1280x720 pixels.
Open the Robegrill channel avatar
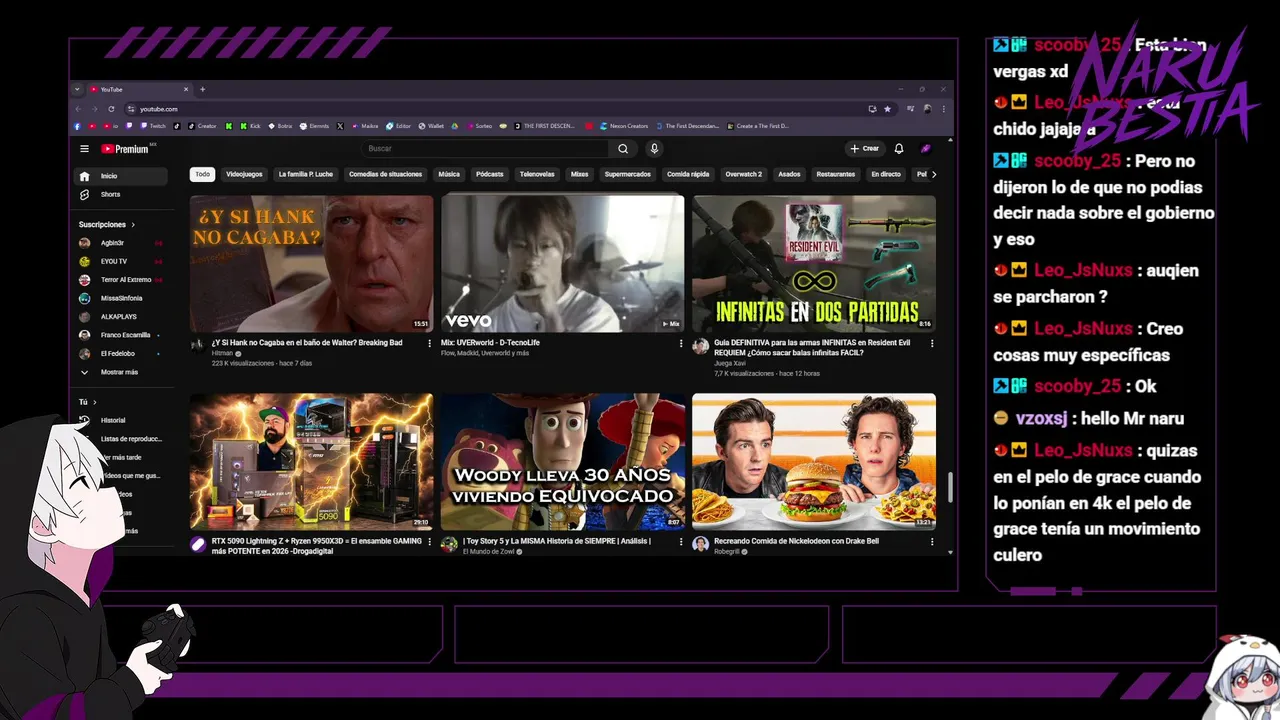[x=700, y=544]
